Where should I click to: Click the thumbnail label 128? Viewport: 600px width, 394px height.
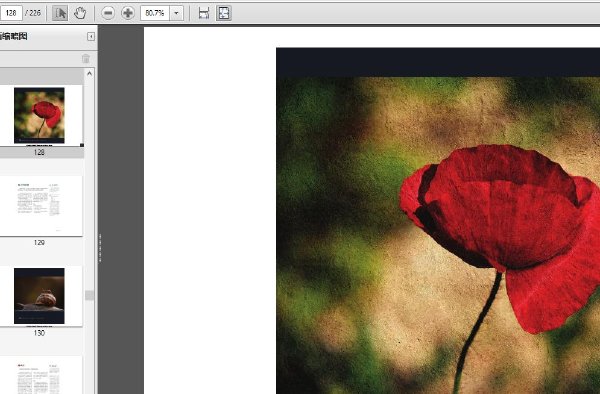(x=39, y=152)
